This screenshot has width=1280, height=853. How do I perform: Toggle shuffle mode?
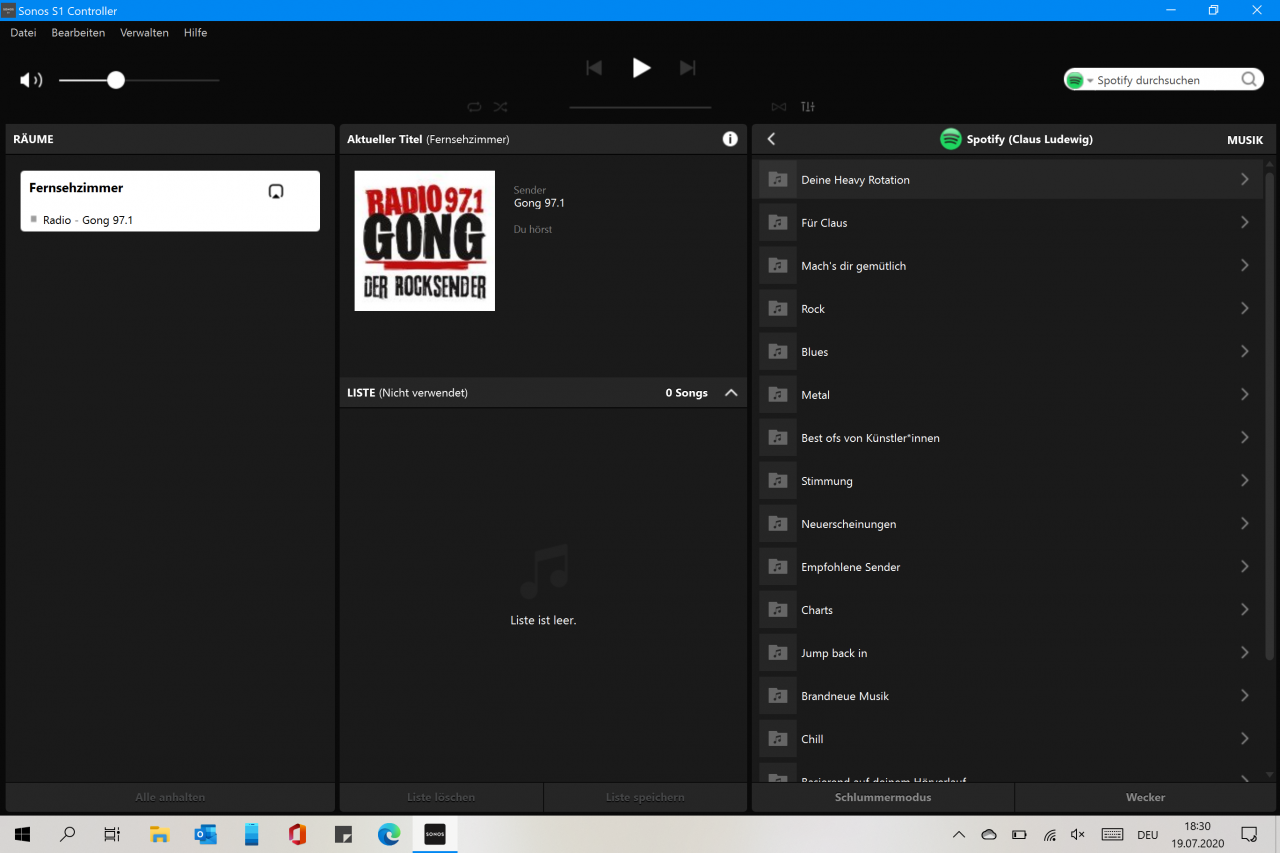pos(500,107)
